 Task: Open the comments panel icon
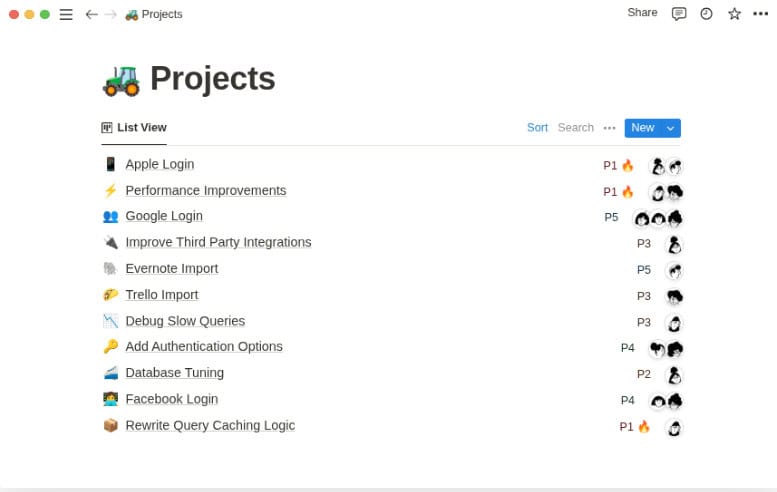(679, 14)
